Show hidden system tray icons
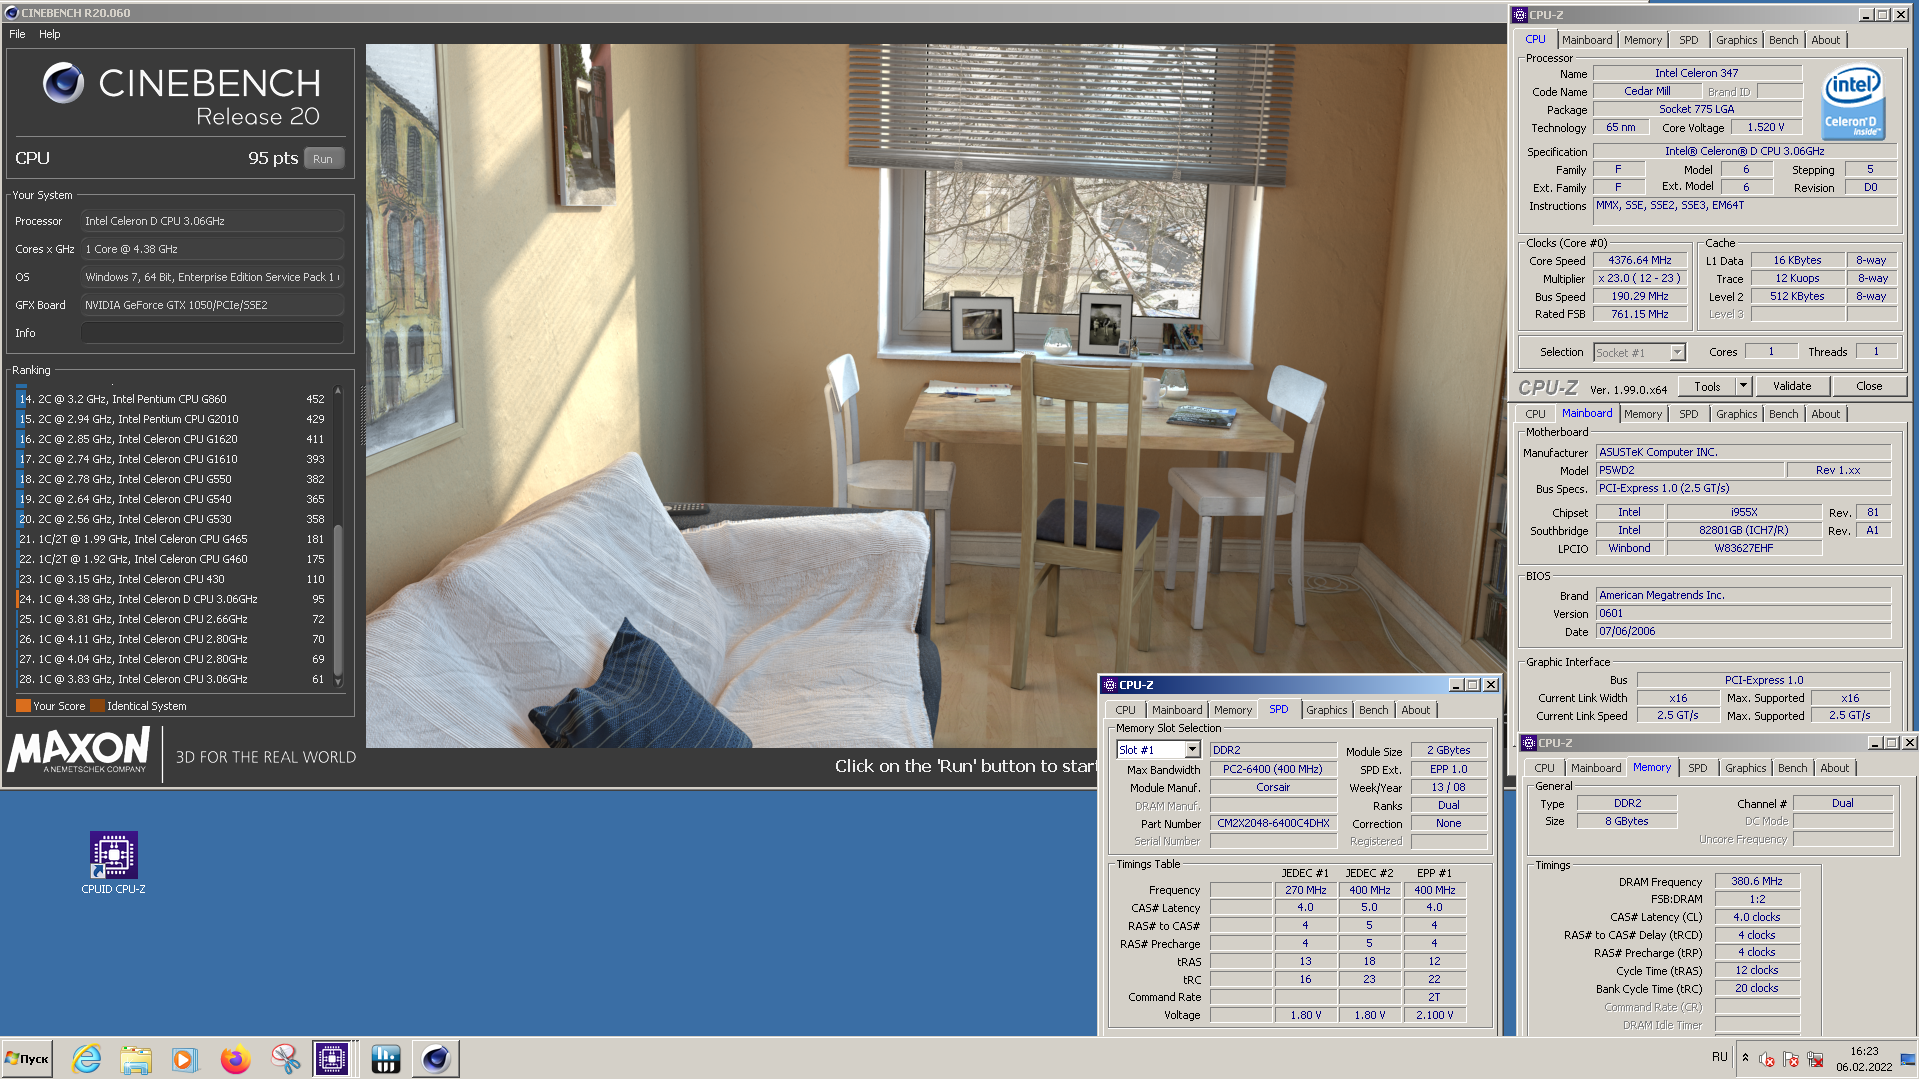 click(1745, 1058)
